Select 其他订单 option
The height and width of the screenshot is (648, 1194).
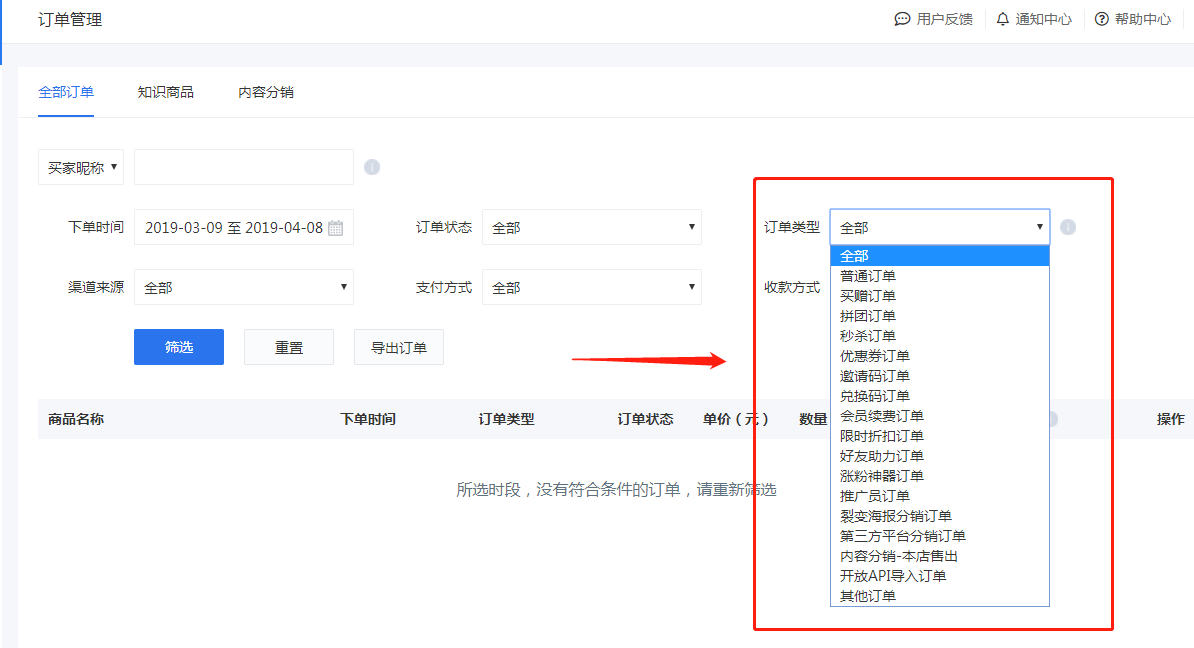click(940, 595)
